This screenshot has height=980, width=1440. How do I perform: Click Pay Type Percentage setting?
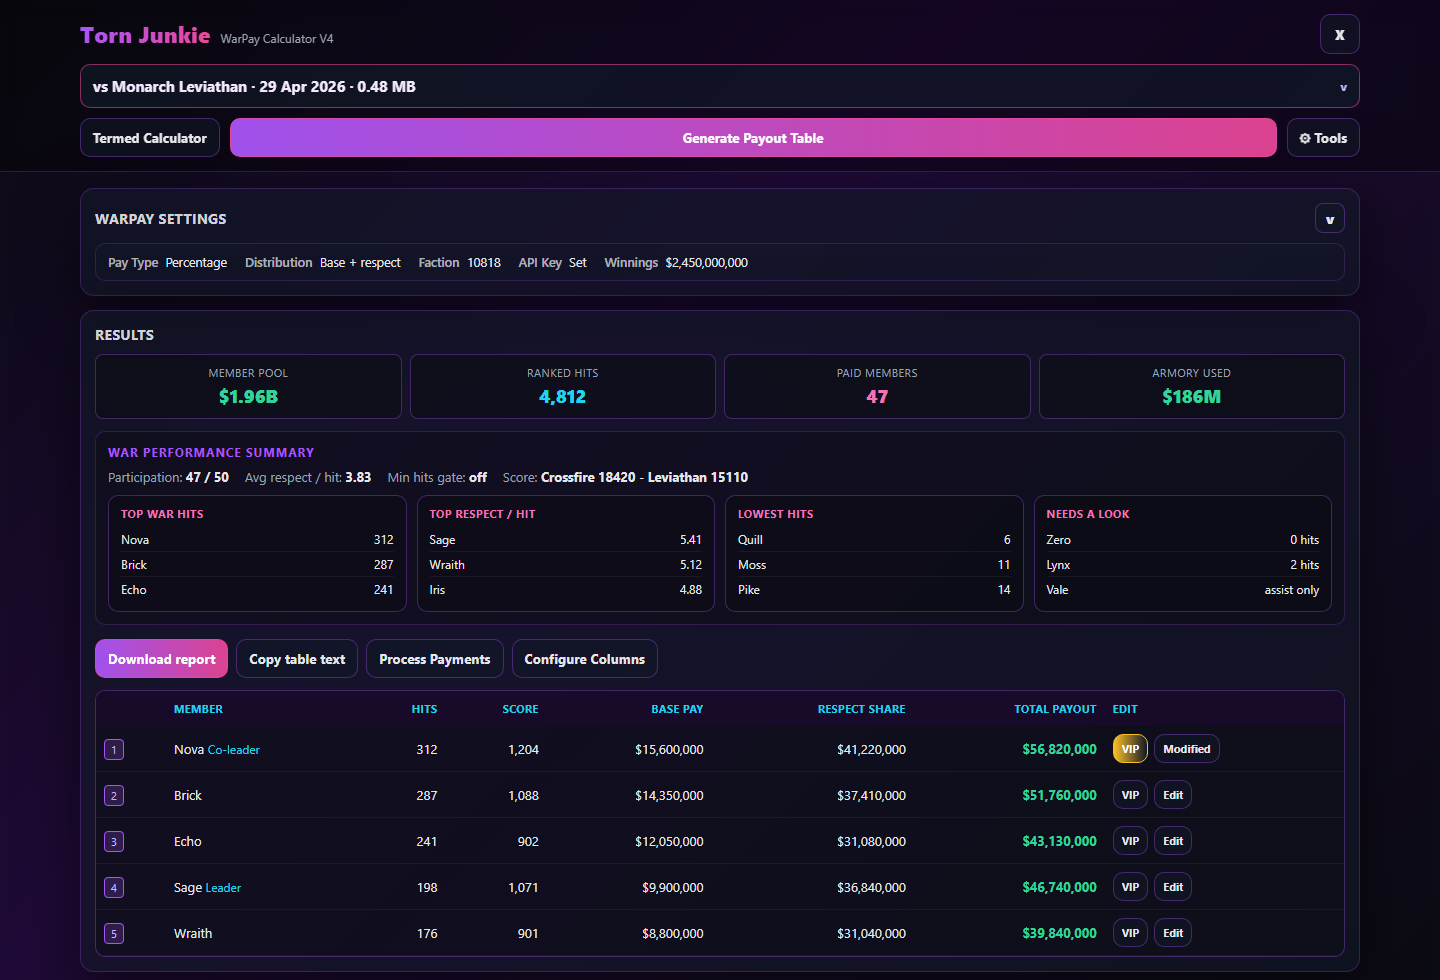(167, 263)
